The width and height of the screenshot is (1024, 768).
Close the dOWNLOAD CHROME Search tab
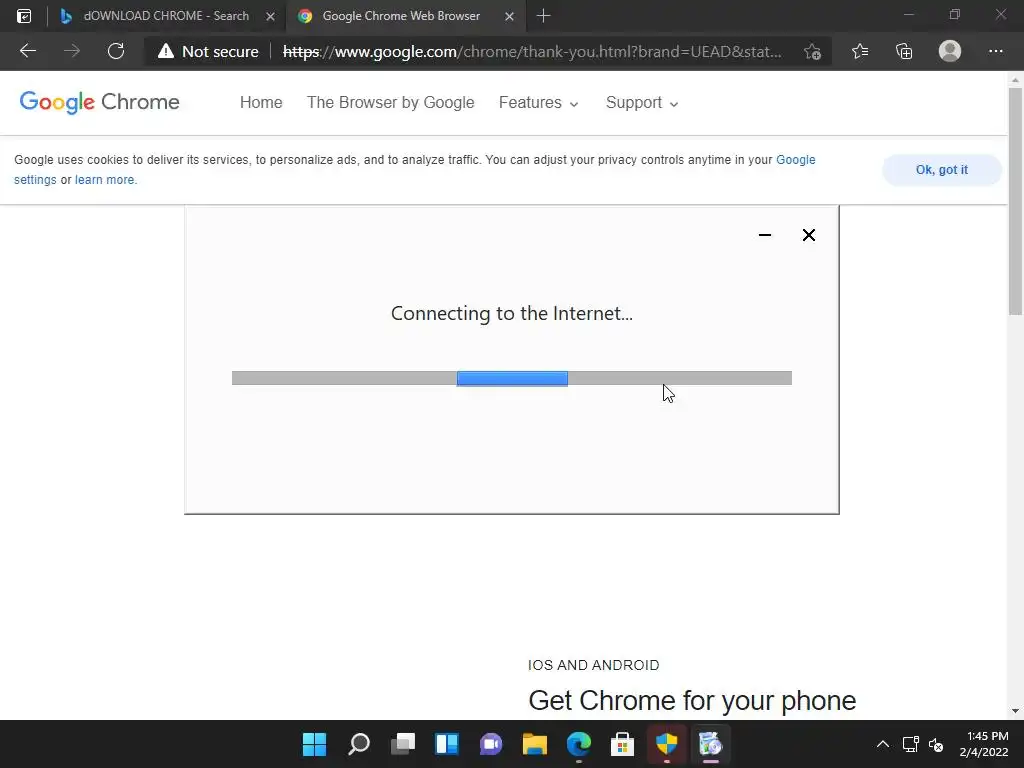270,16
